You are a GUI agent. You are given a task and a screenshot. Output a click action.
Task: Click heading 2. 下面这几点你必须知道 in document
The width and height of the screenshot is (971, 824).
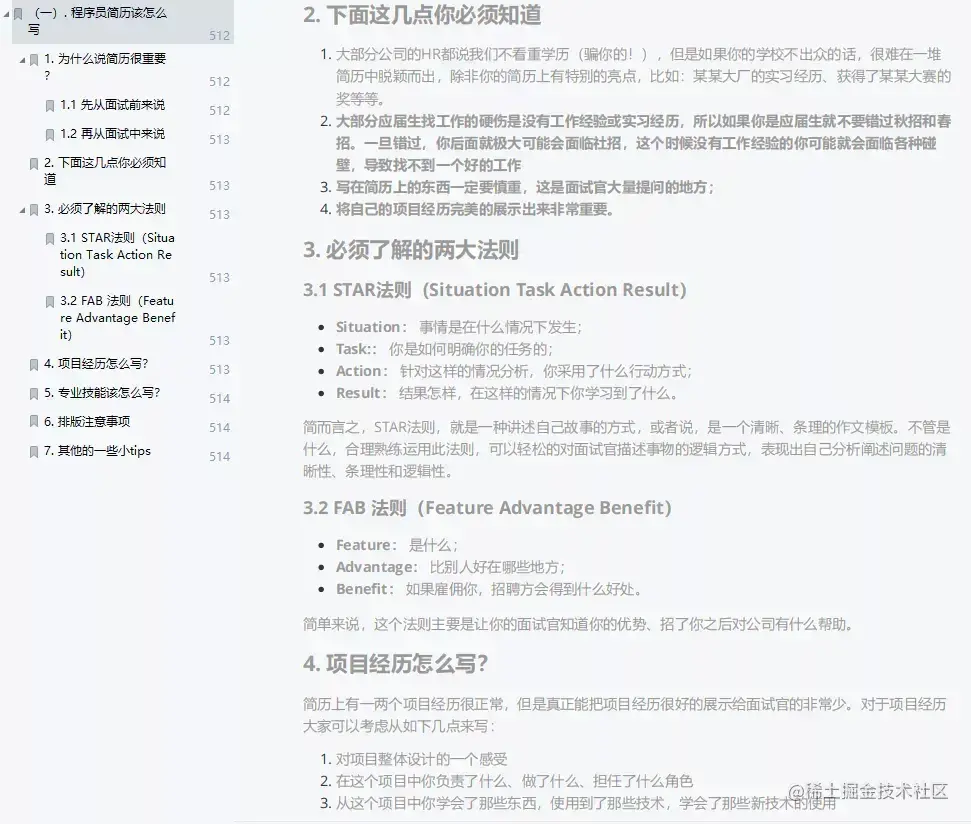coord(422,15)
